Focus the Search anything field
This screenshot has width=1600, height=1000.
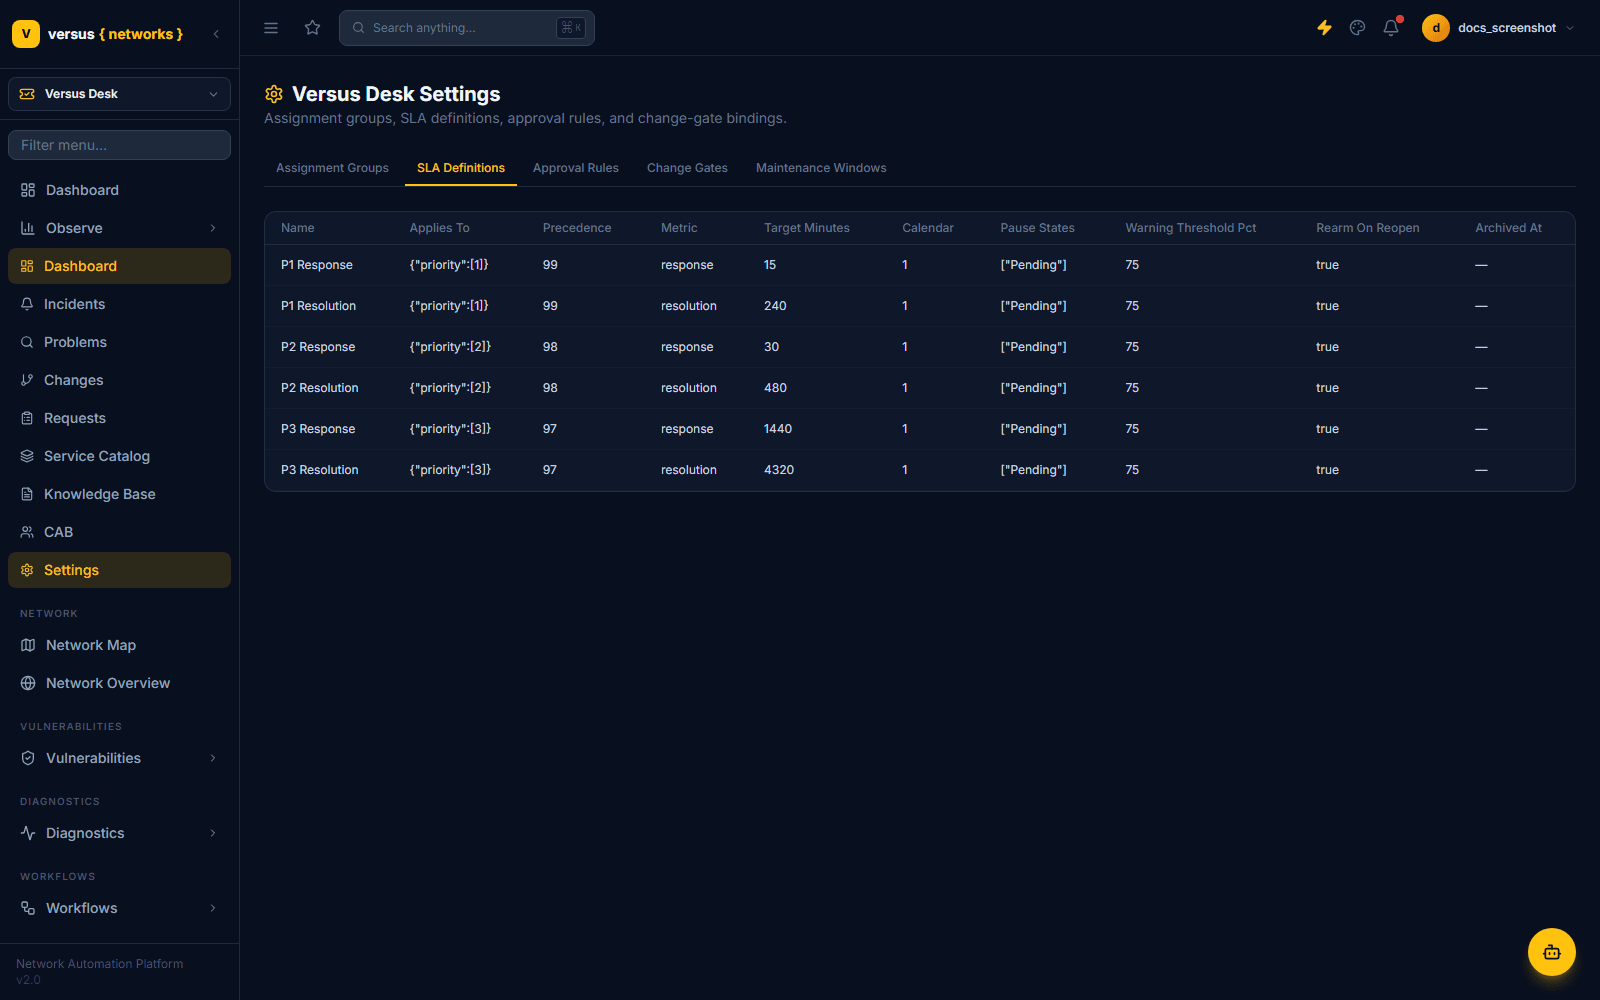467,28
